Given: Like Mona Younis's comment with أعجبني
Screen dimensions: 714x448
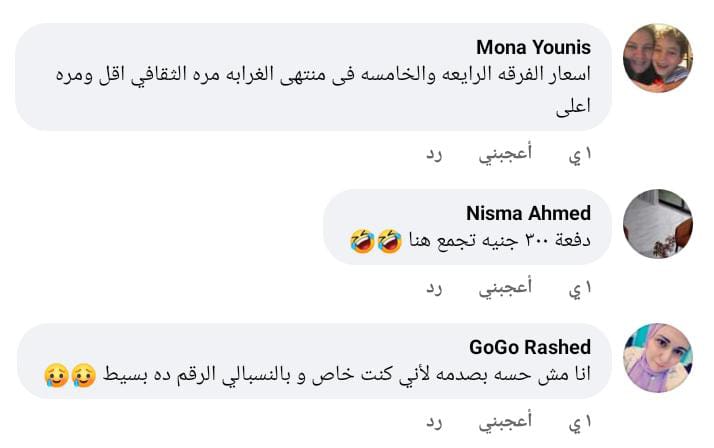Looking at the screenshot, I should [505, 153].
